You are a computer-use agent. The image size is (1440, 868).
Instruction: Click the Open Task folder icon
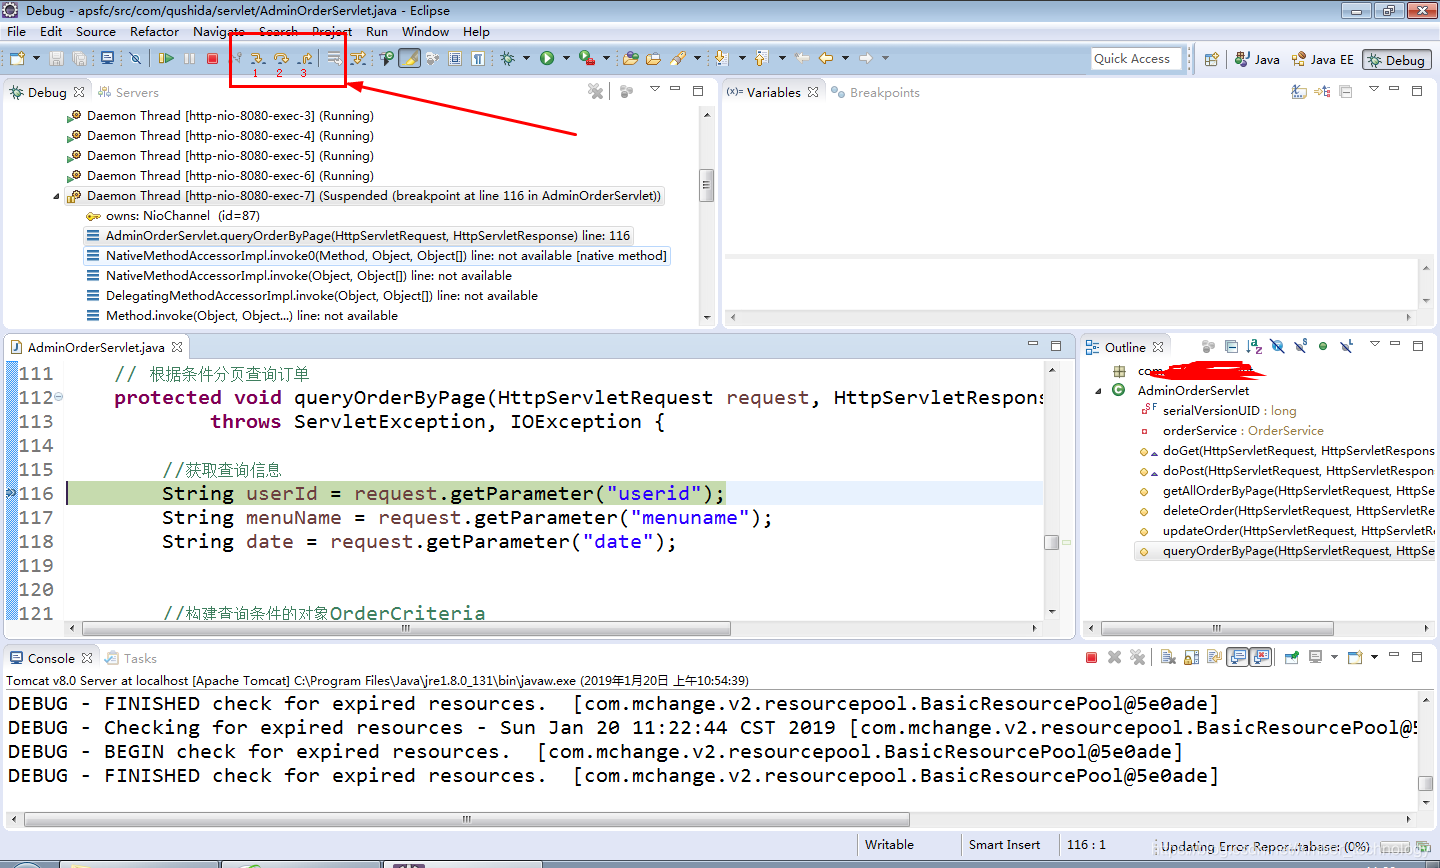(653, 58)
